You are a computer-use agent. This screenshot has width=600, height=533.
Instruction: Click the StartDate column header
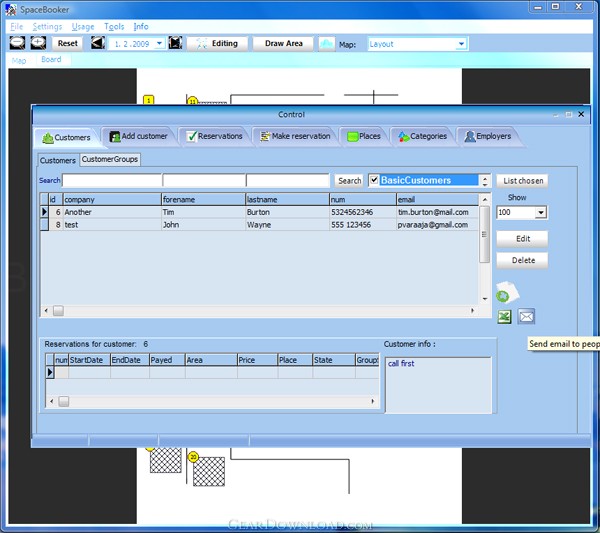pyautogui.click(x=90, y=360)
